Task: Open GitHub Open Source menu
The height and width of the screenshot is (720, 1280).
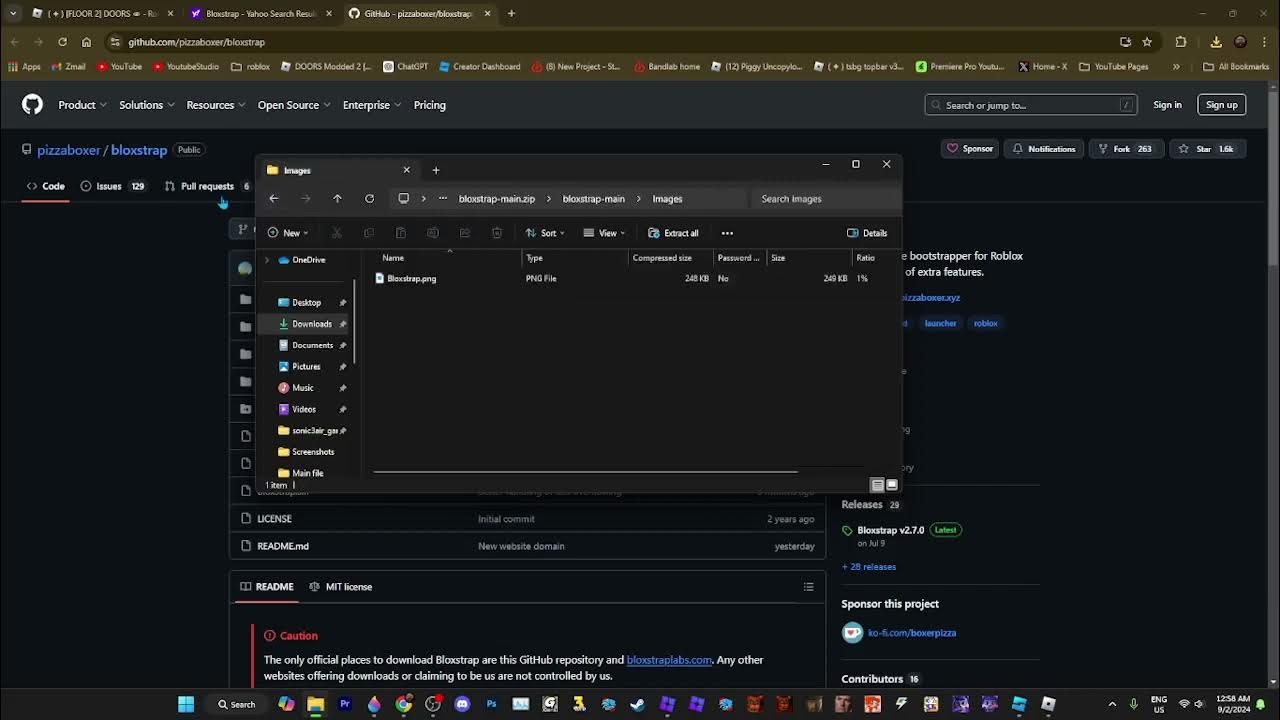Action: coord(294,105)
